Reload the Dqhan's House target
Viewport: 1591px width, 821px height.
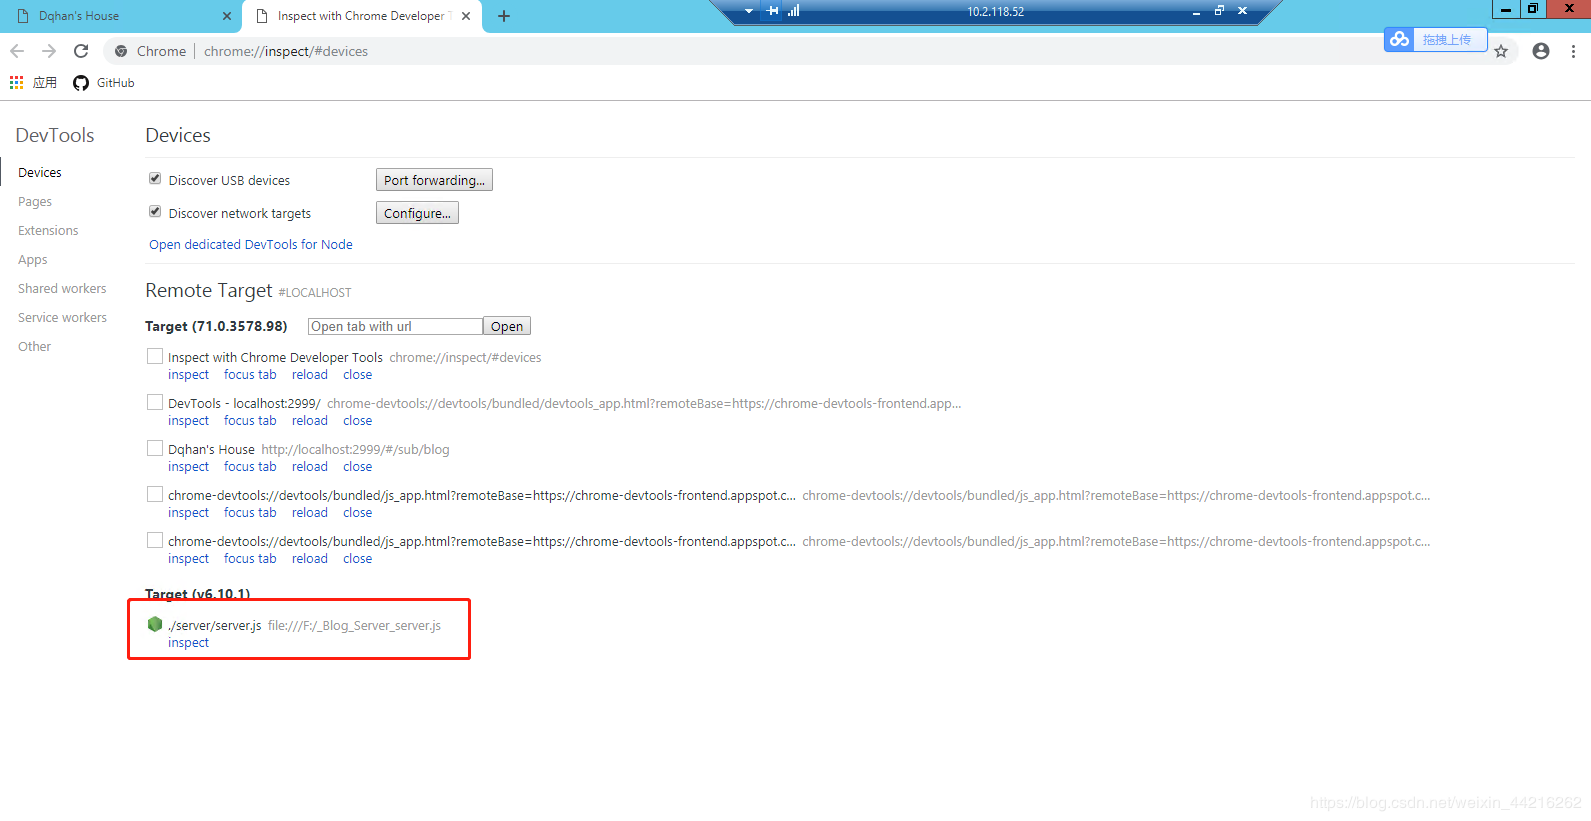click(310, 467)
